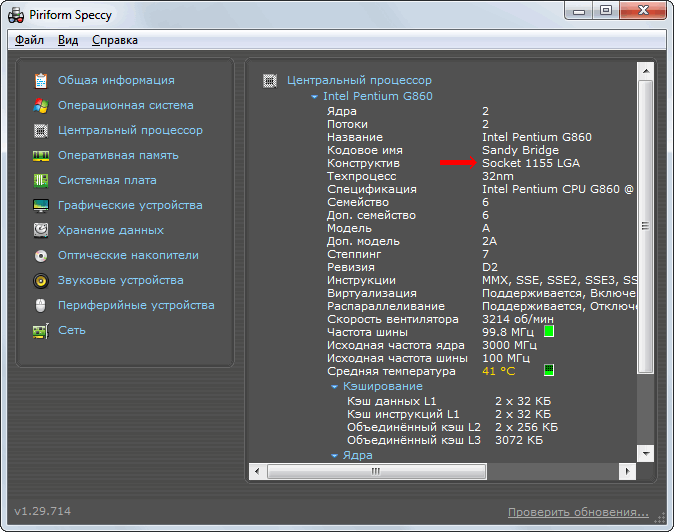The image size is (674, 532).
Task: Click the disc icon for Оптические накопители
Action: [41, 256]
